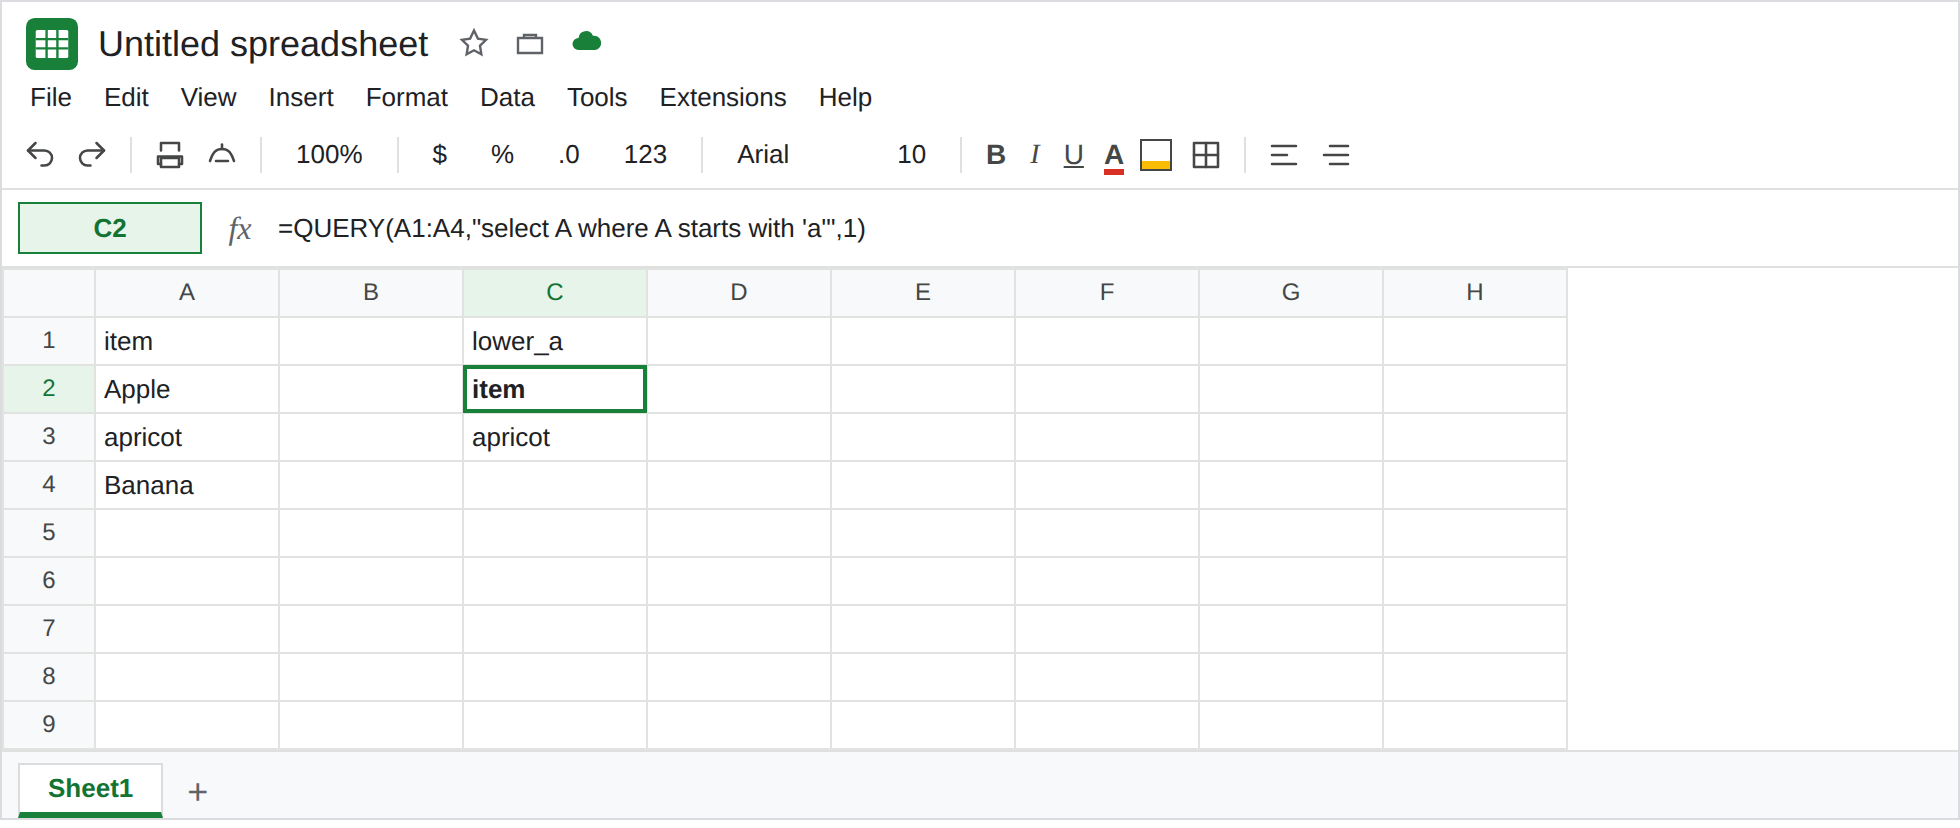Open the Edit menu

(x=126, y=97)
